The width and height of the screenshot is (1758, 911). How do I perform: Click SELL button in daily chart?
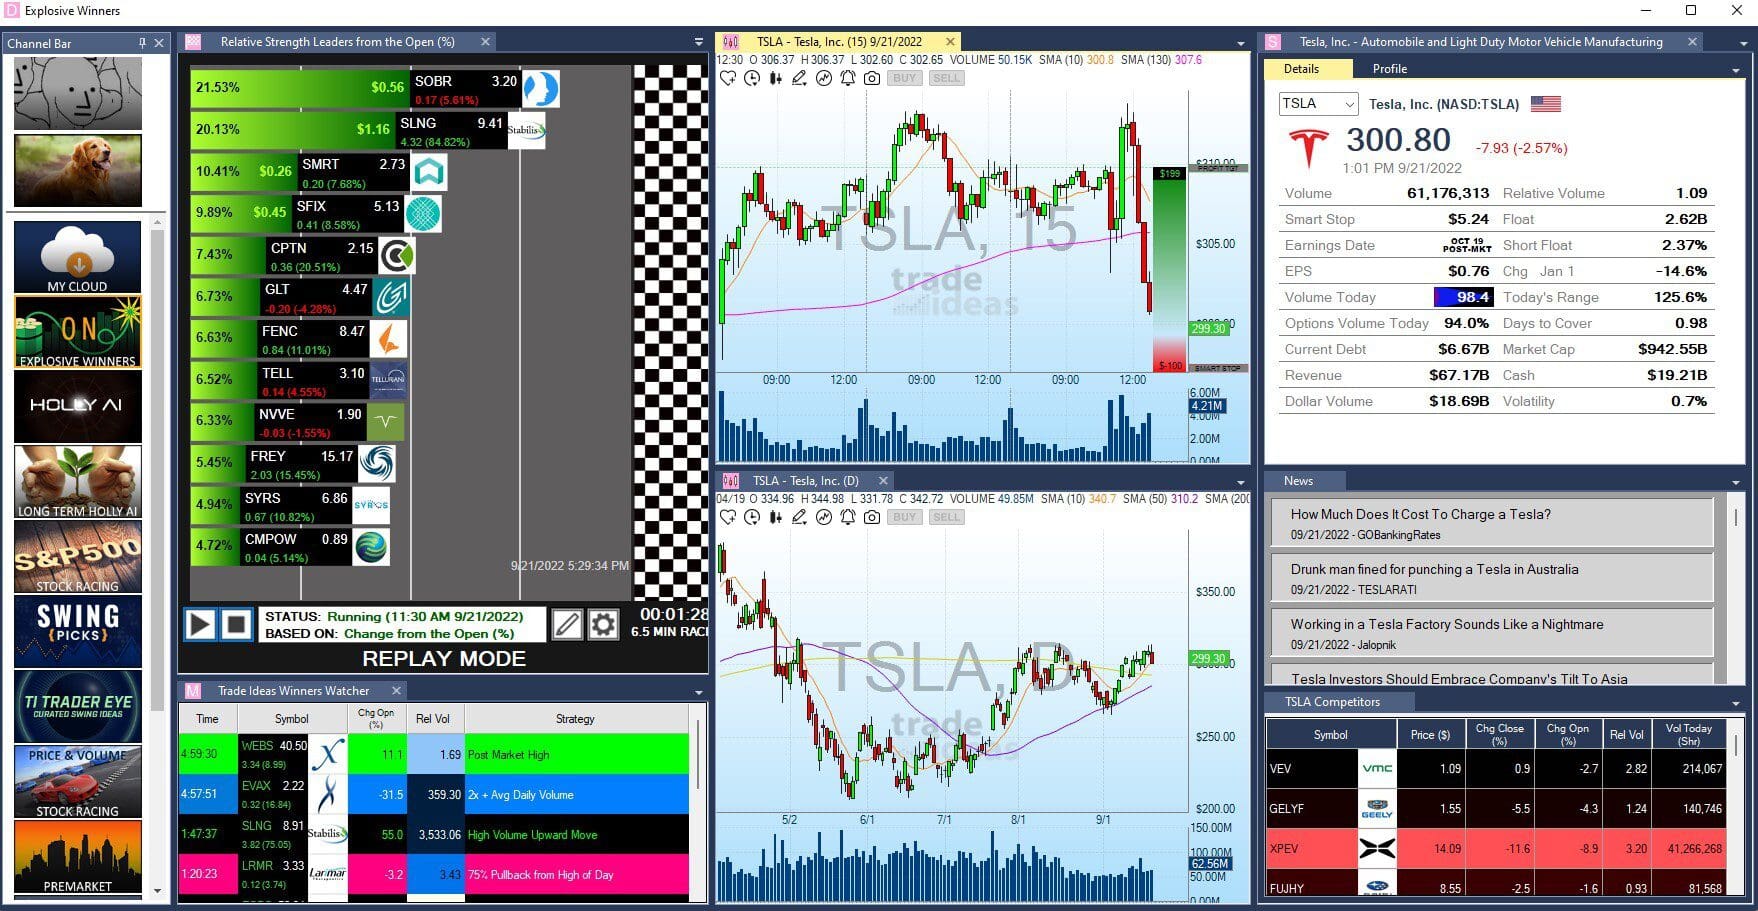point(946,517)
